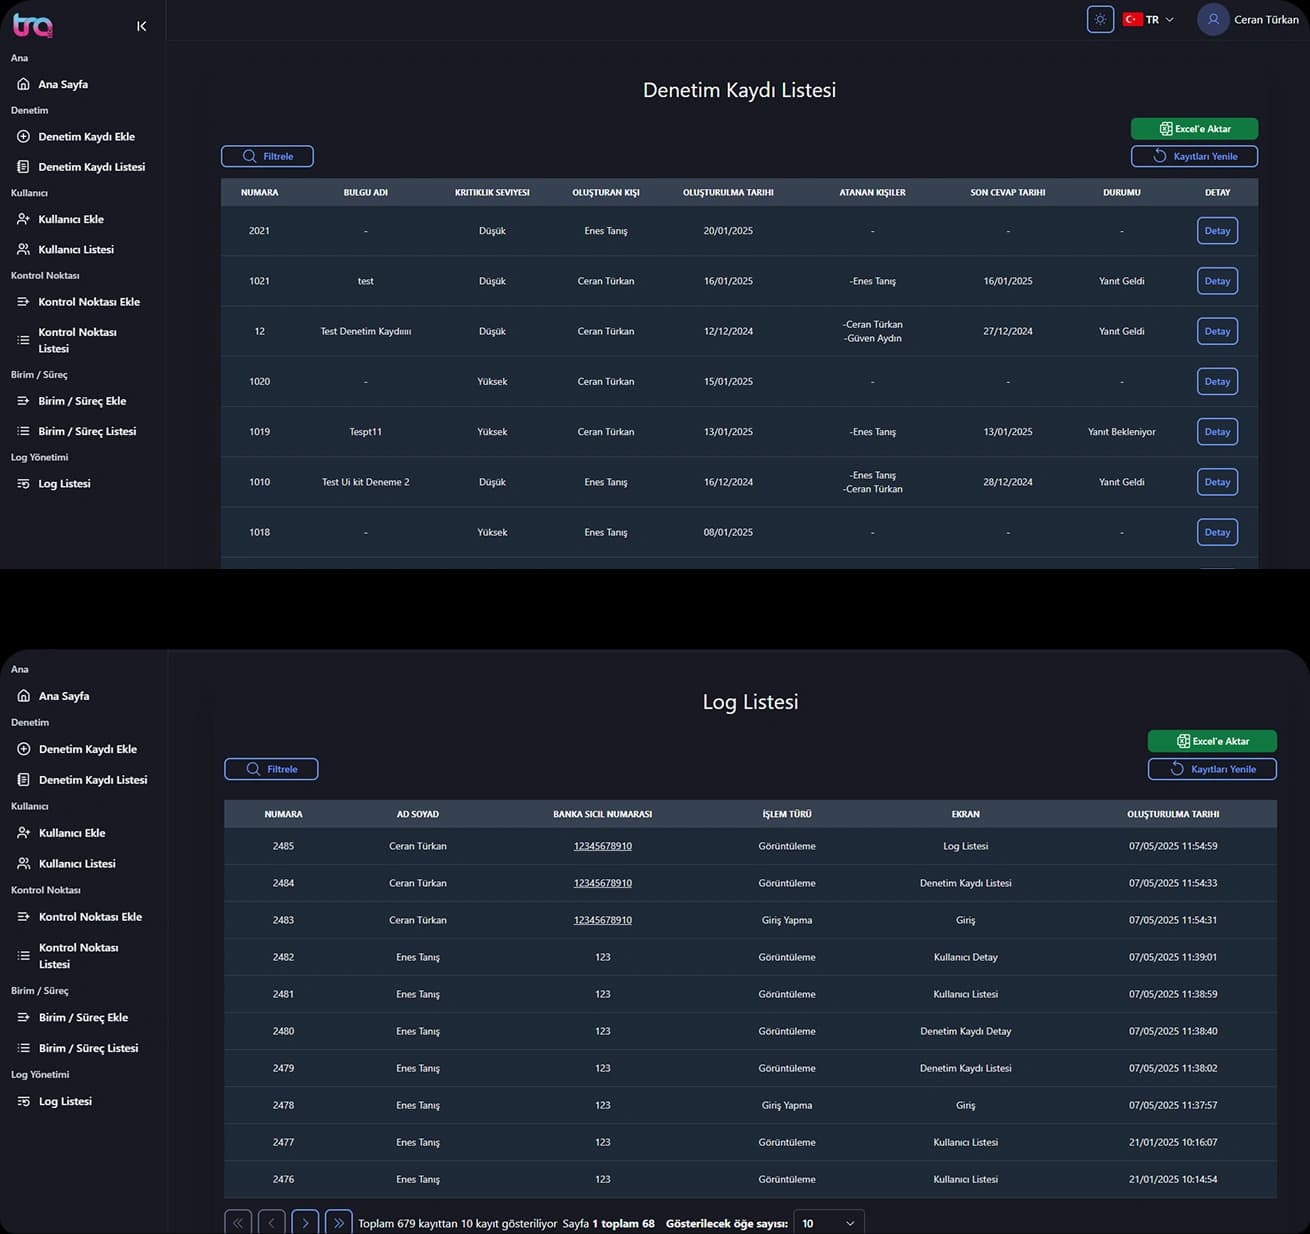Open Detay for record Test Ui kit Deneme 2

(x=1217, y=482)
